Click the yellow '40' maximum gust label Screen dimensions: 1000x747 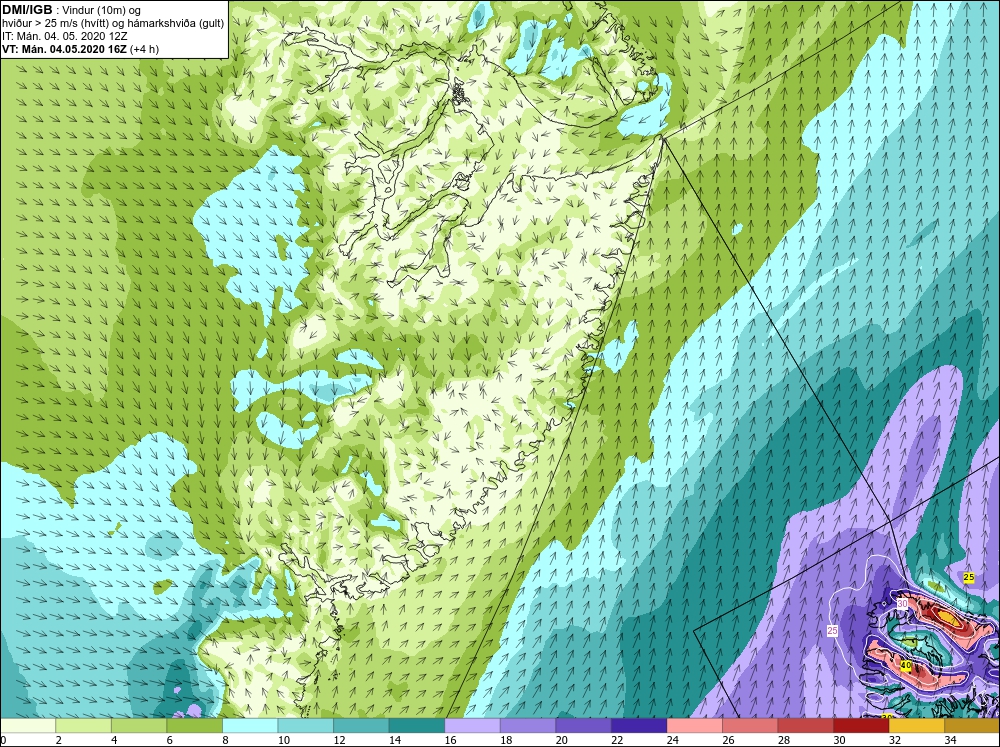[905, 666]
